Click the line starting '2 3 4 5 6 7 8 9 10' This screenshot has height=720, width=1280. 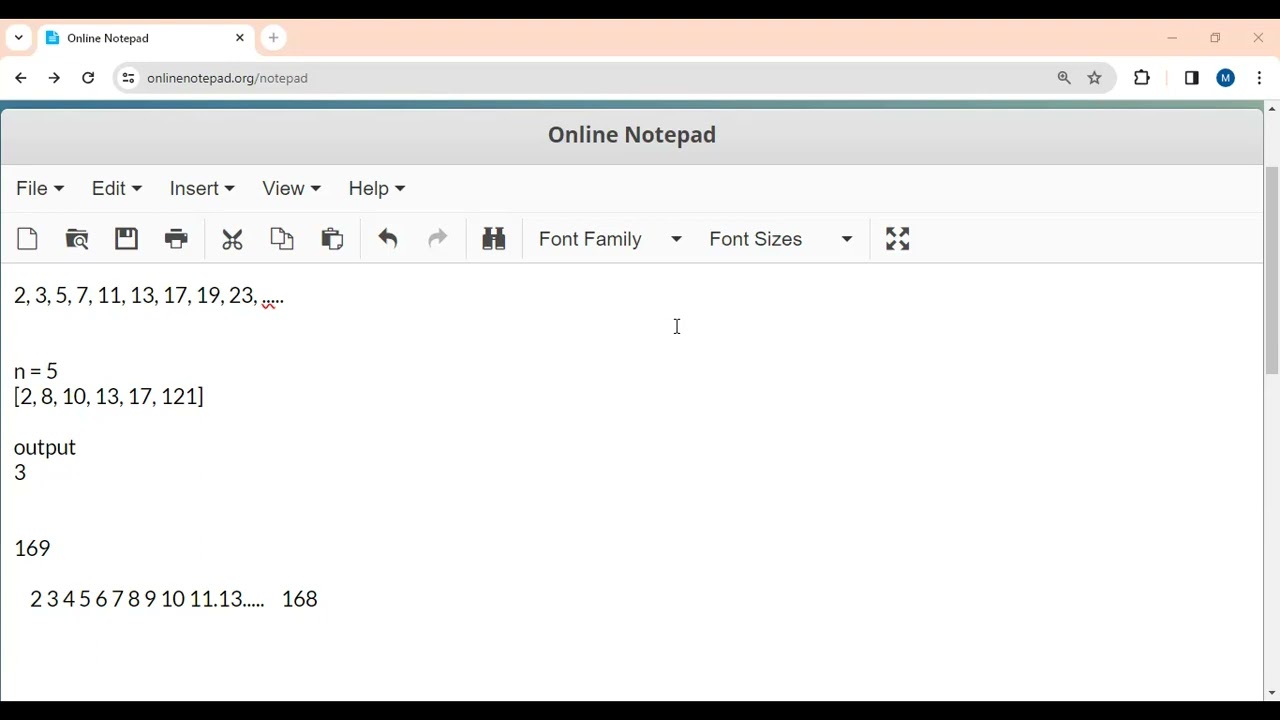click(x=174, y=599)
